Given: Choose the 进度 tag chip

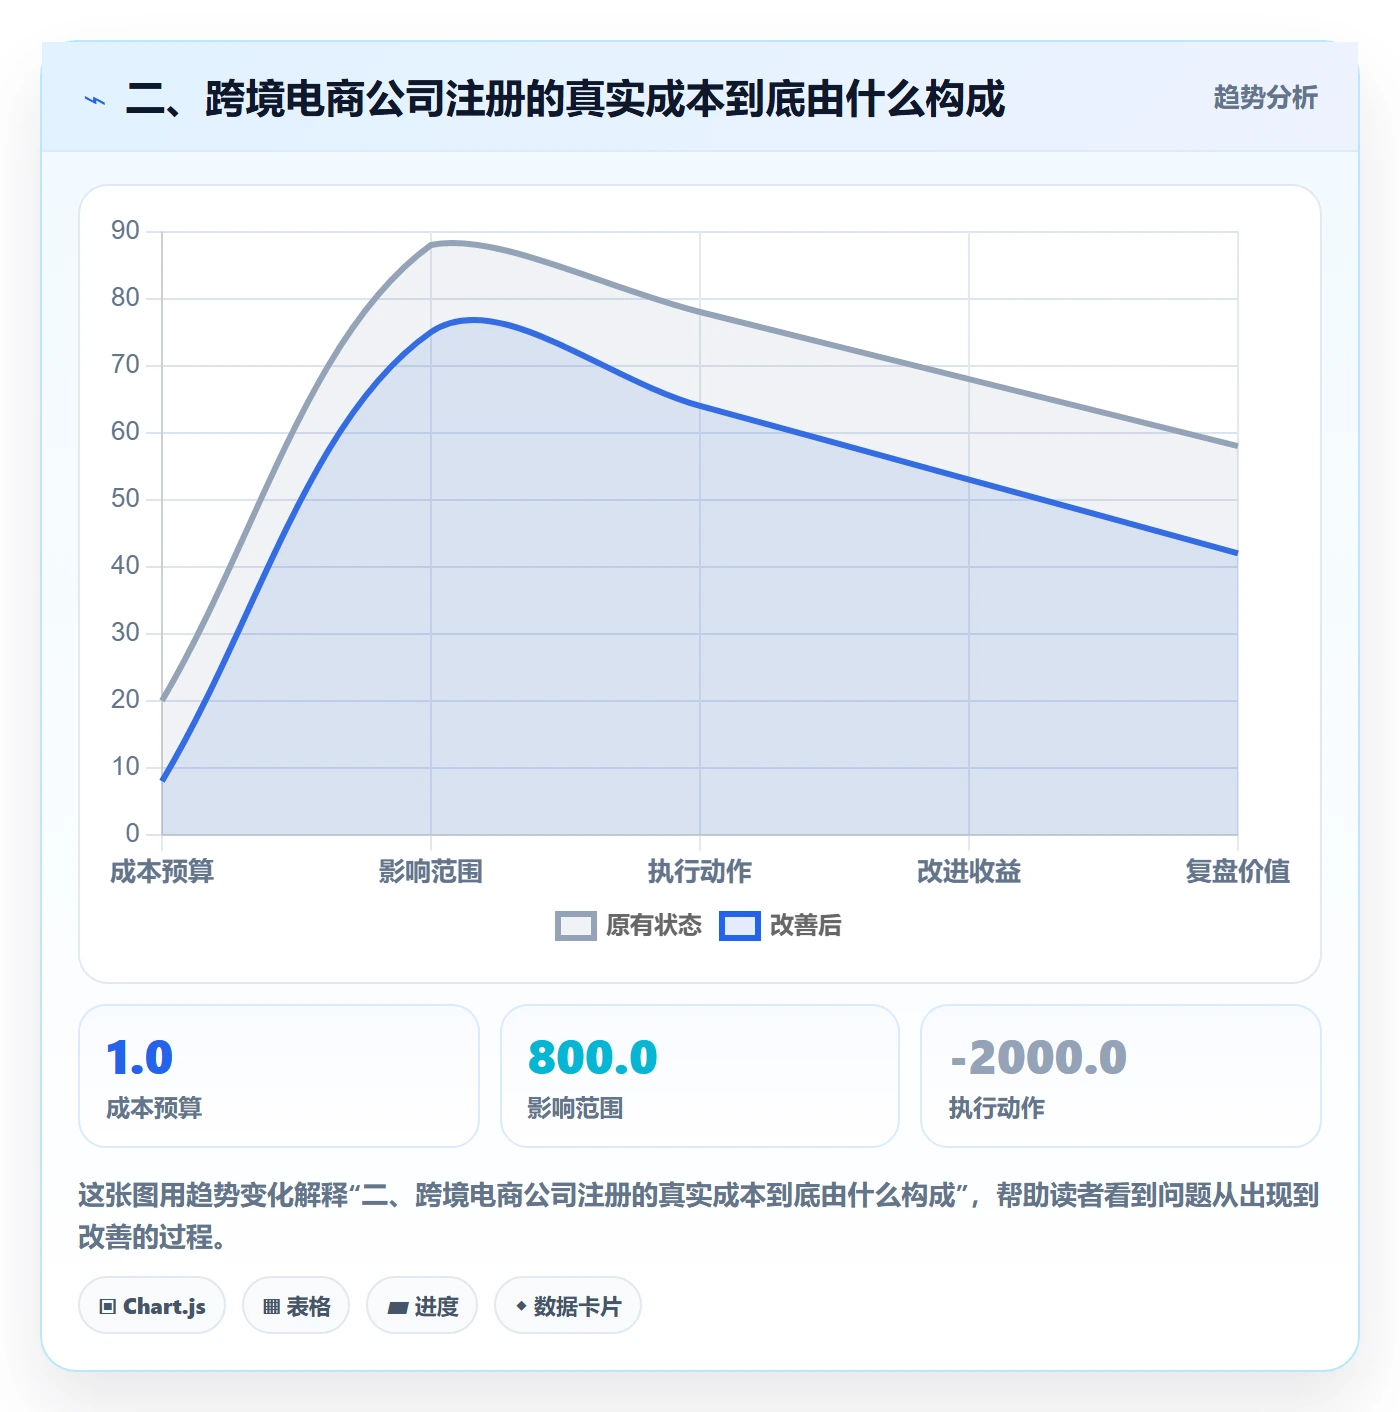Looking at the screenshot, I should click(422, 1305).
